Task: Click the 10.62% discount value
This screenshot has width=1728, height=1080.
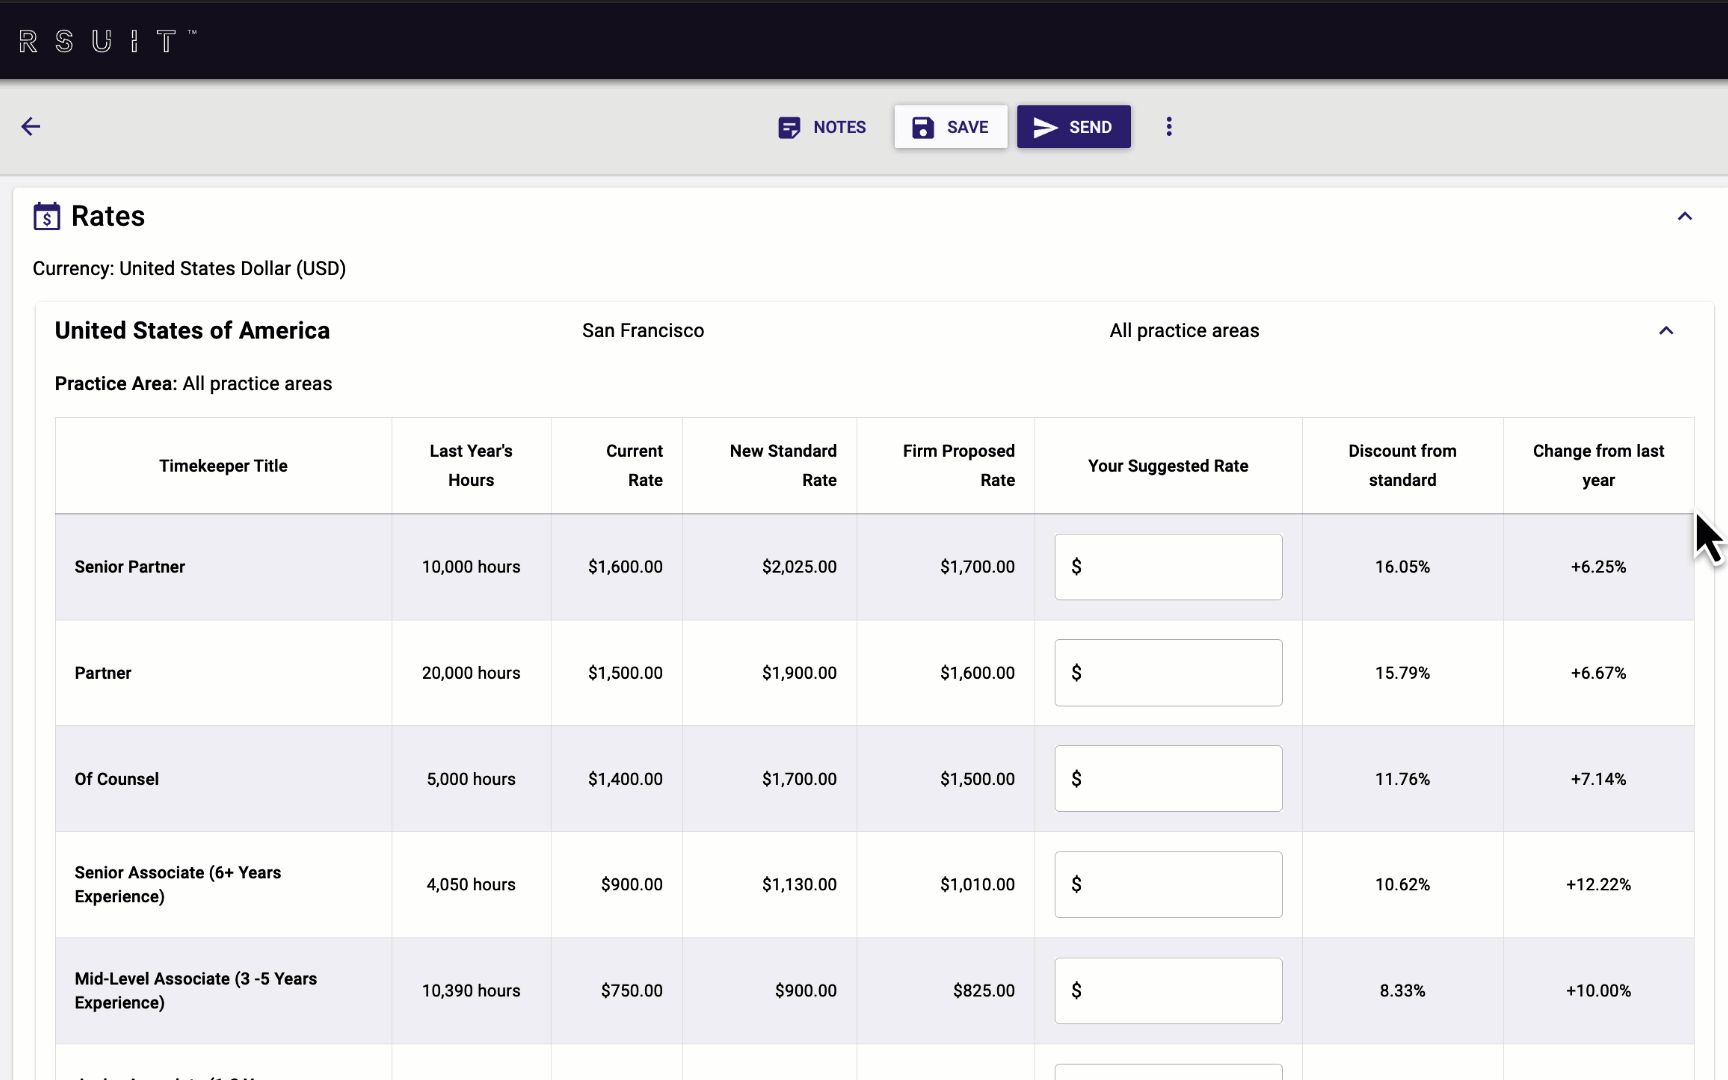Action: point(1402,885)
